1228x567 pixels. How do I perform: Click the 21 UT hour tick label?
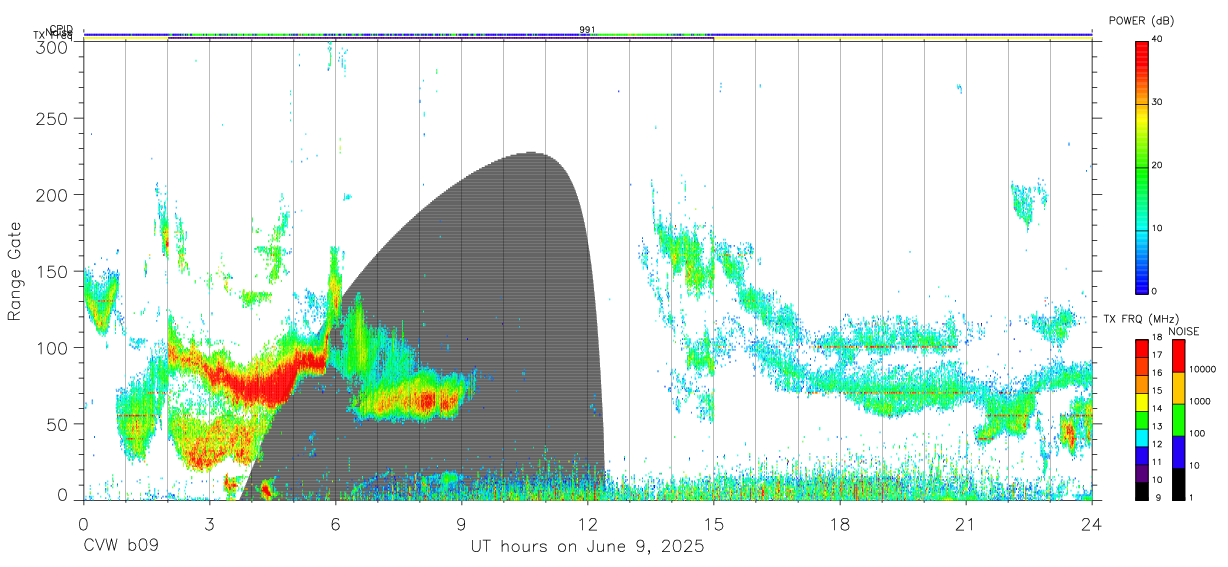click(966, 523)
